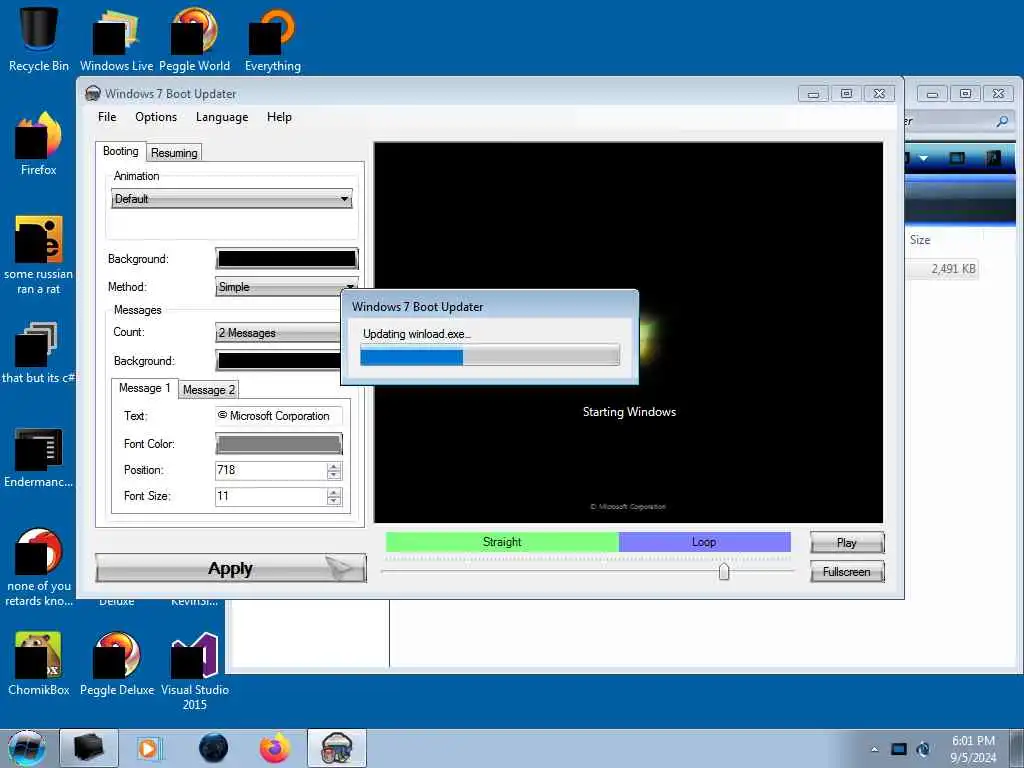Pick the Font Color swatch

pyautogui.click(x=279, y=443)
